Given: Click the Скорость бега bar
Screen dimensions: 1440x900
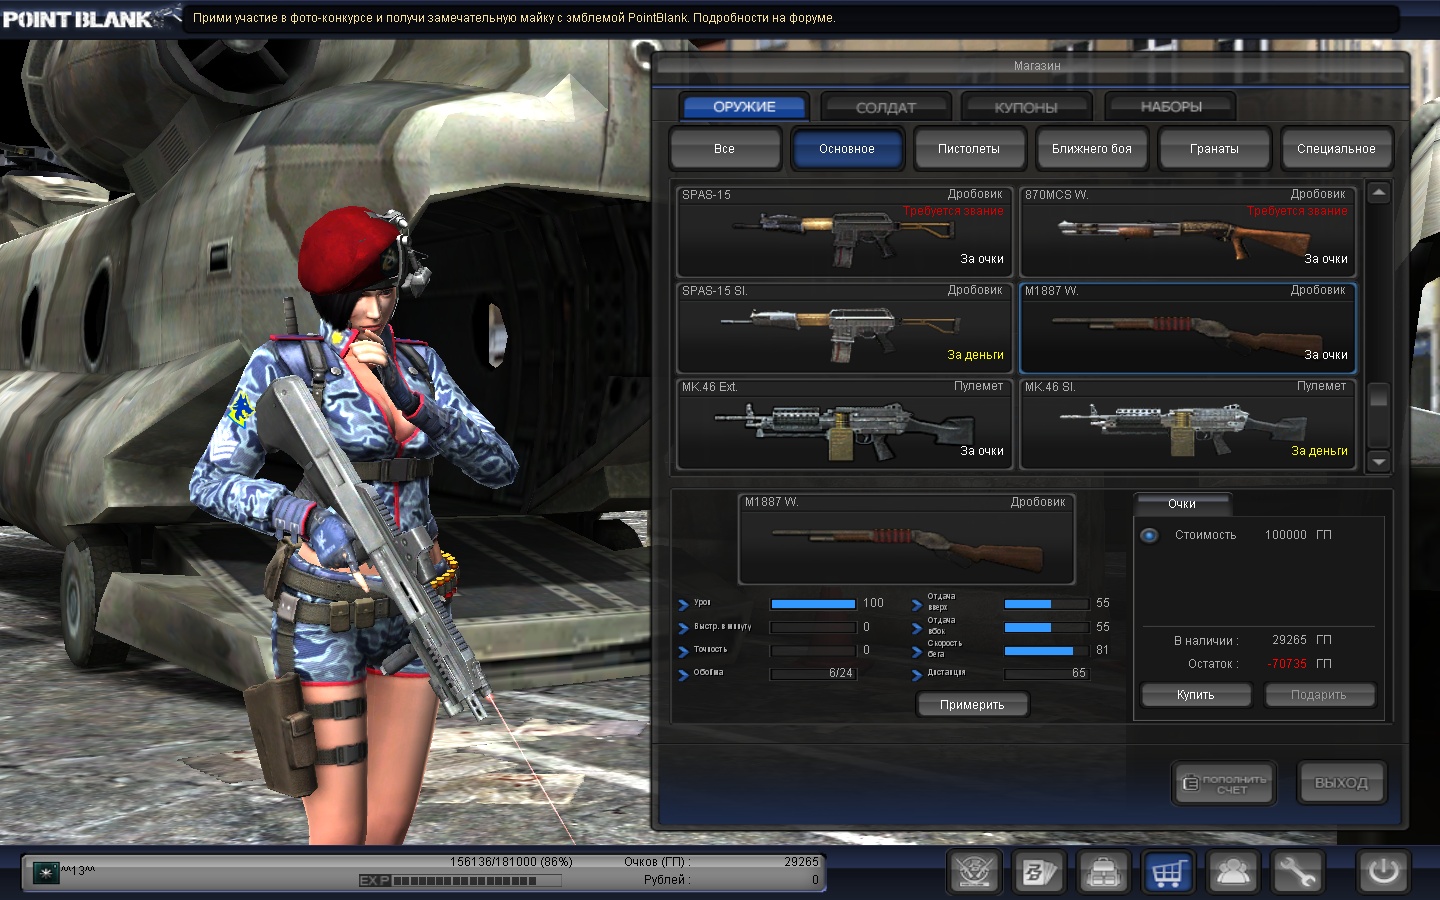Looking at the screenshot, I should (x=1046, y=651).
